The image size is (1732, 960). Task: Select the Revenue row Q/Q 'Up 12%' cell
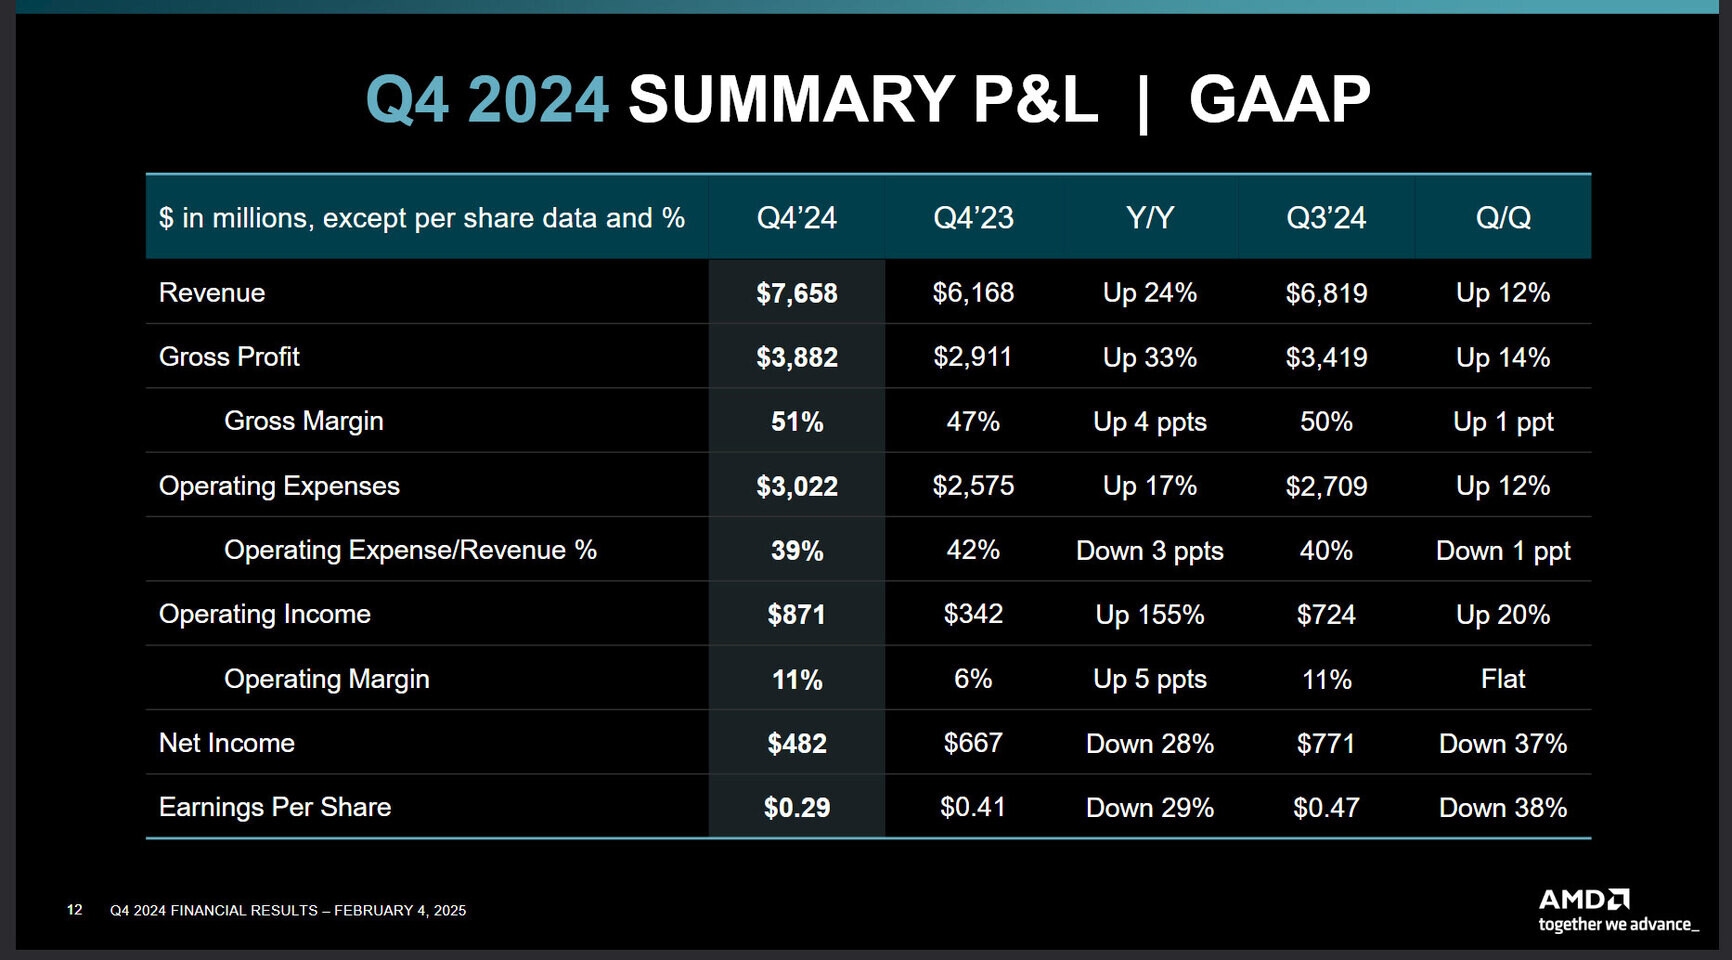tap(1503, 293)
